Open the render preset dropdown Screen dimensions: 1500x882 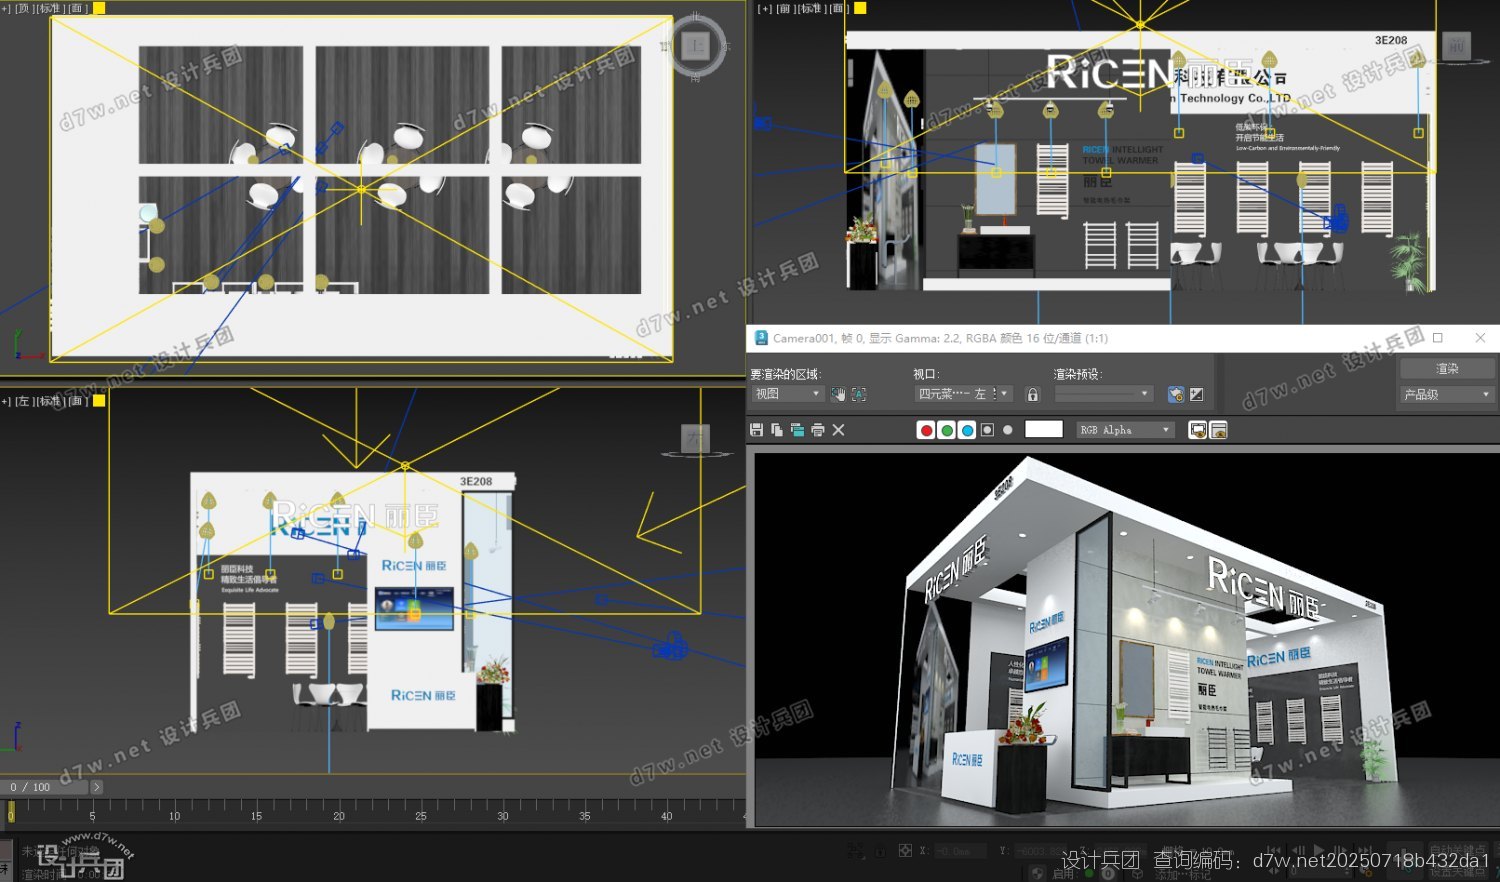point(1104,394)
